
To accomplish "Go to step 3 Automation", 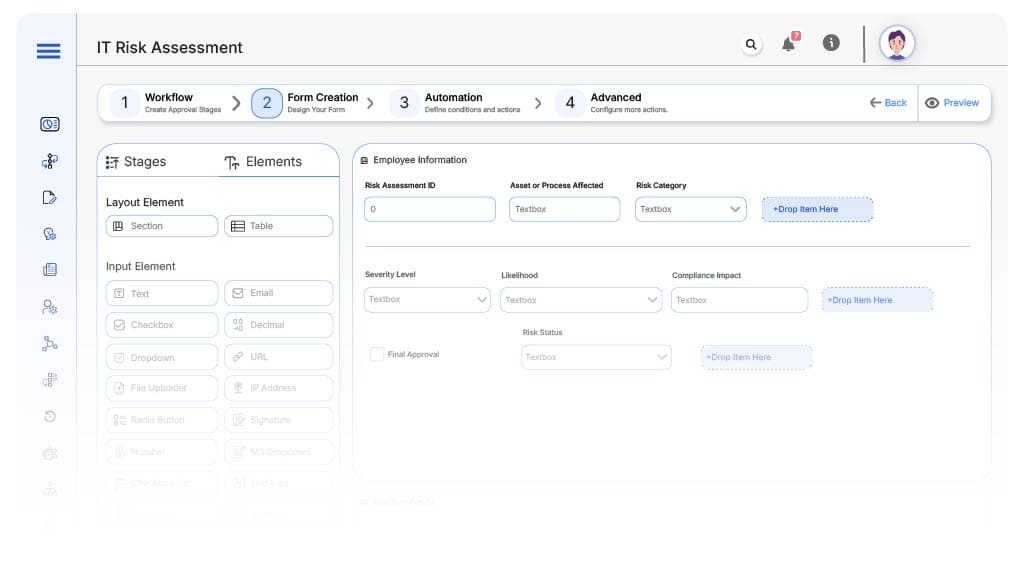I will [x=452, y=102].
